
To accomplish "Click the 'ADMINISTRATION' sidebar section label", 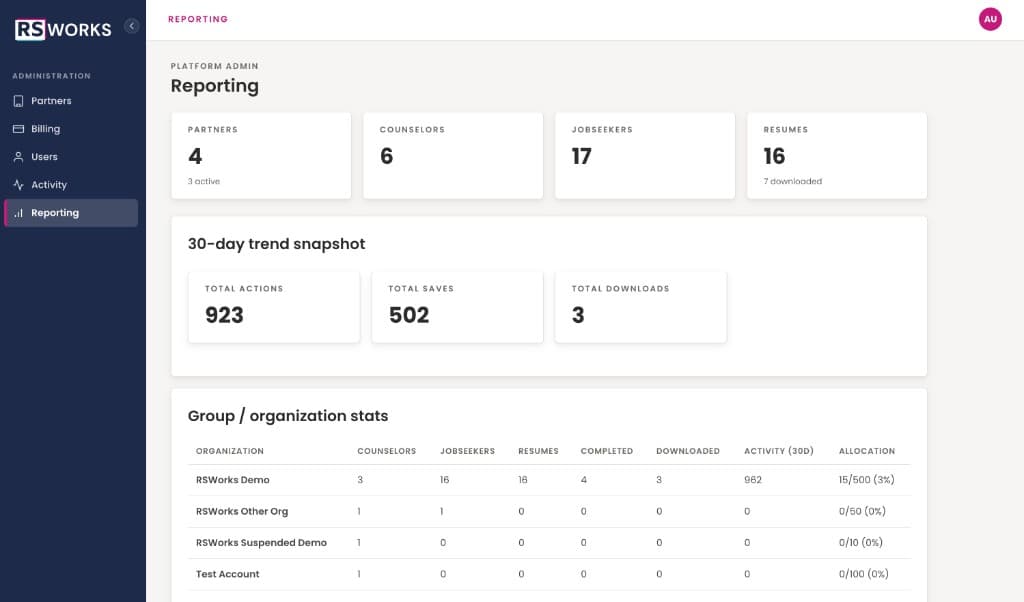I will (52, 76).
